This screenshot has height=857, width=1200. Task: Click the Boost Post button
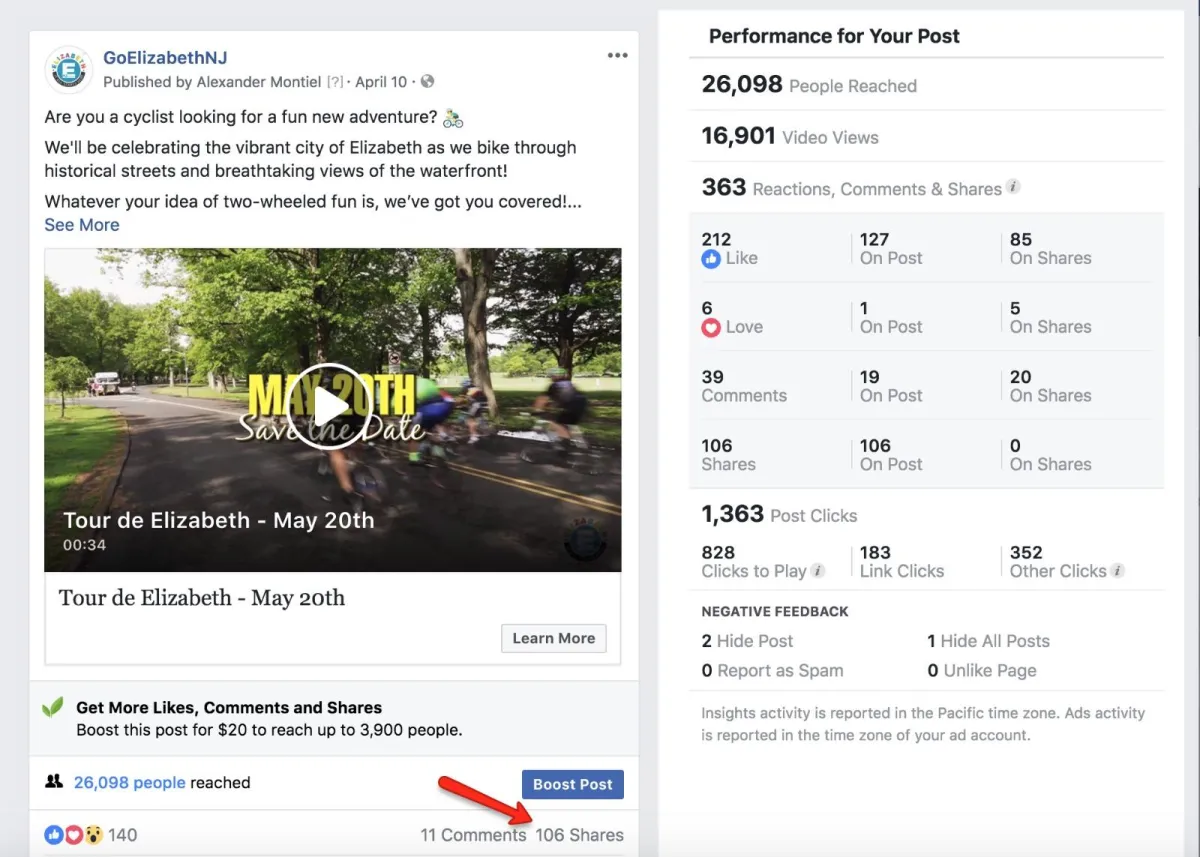point(573,784)
